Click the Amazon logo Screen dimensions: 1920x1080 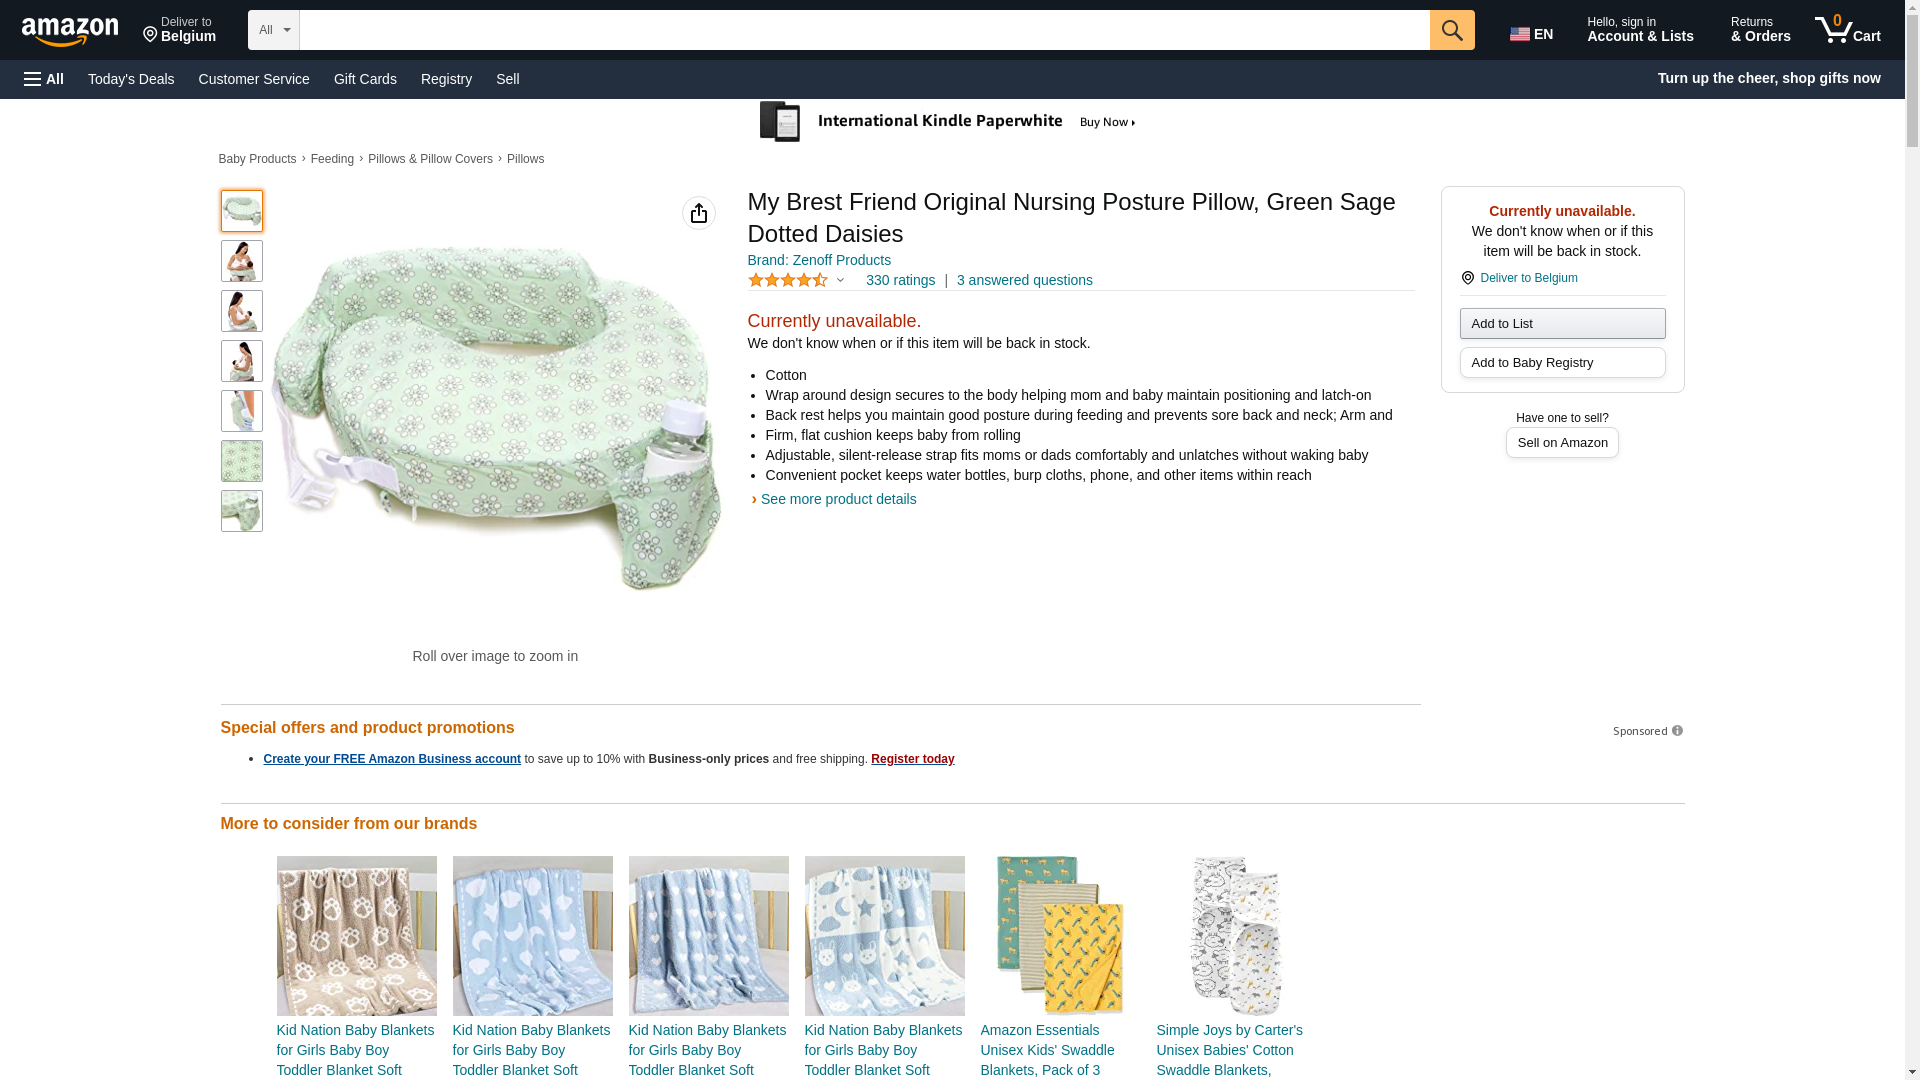coord(70,31)
